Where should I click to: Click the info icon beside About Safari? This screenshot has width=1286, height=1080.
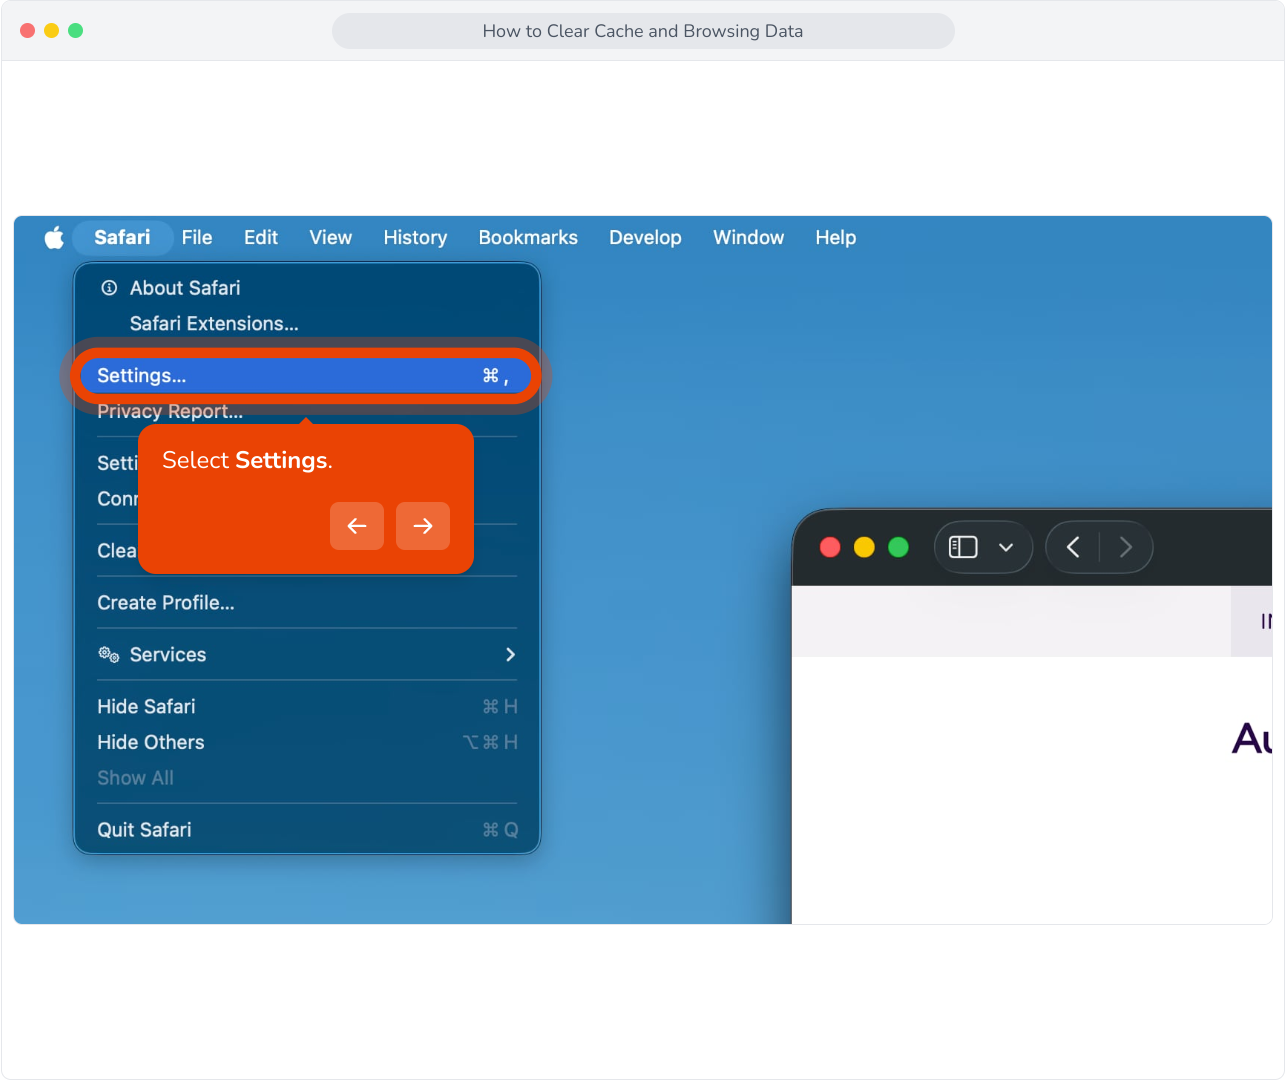[x=109, y=288]
